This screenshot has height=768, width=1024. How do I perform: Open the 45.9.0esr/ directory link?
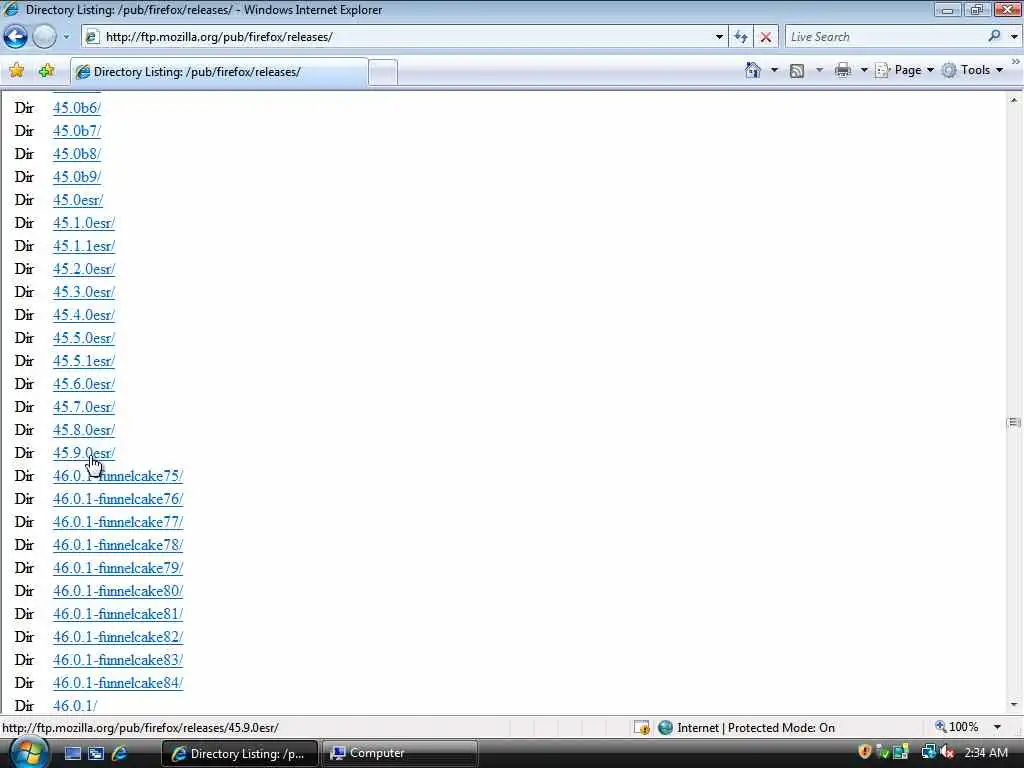click(84, 453)
